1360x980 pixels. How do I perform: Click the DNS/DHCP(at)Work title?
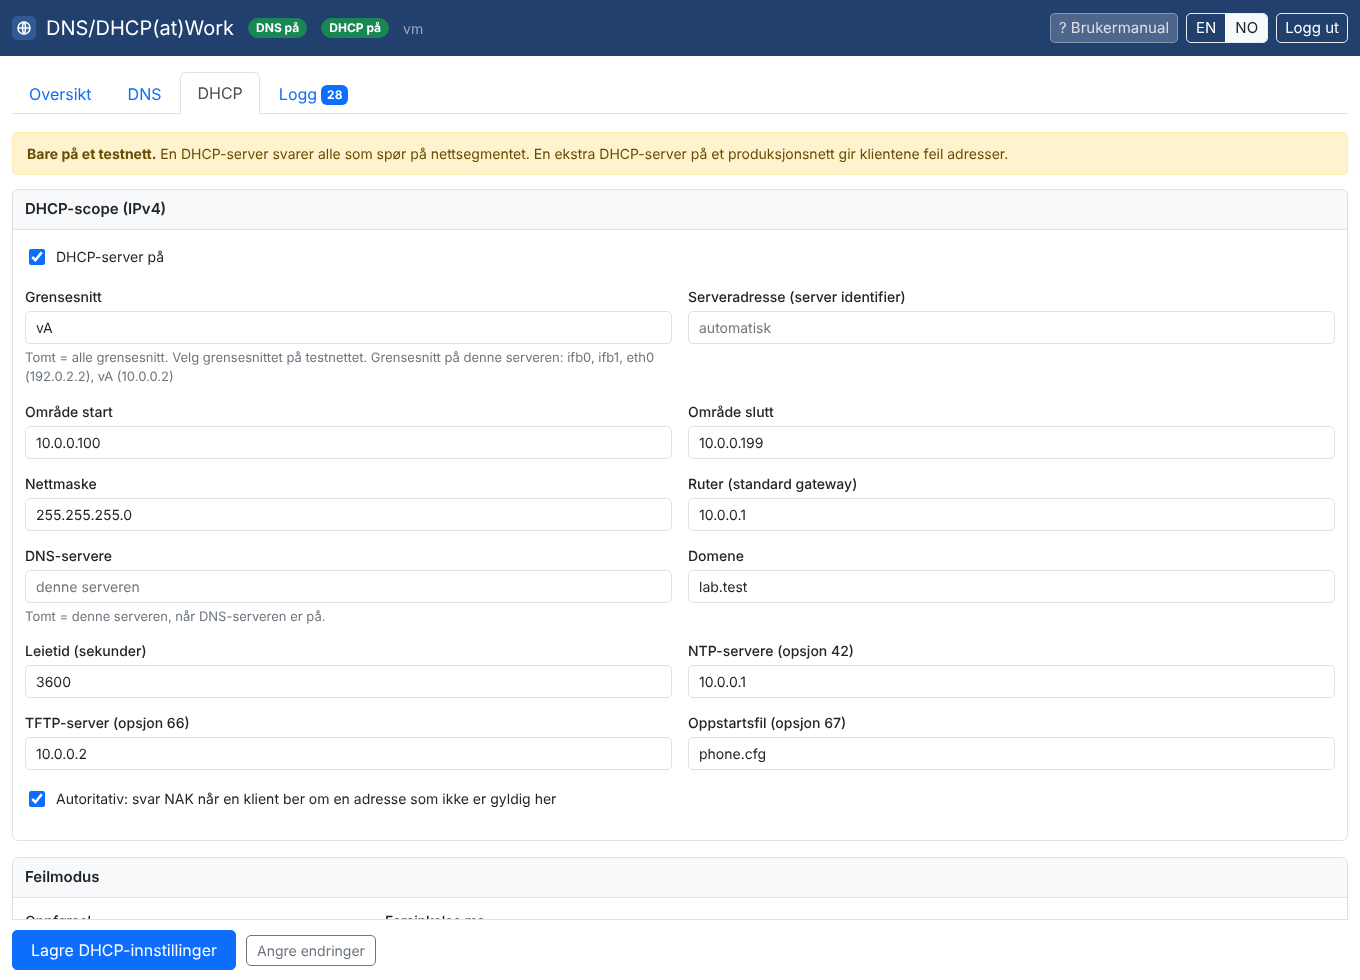[140, 28]
